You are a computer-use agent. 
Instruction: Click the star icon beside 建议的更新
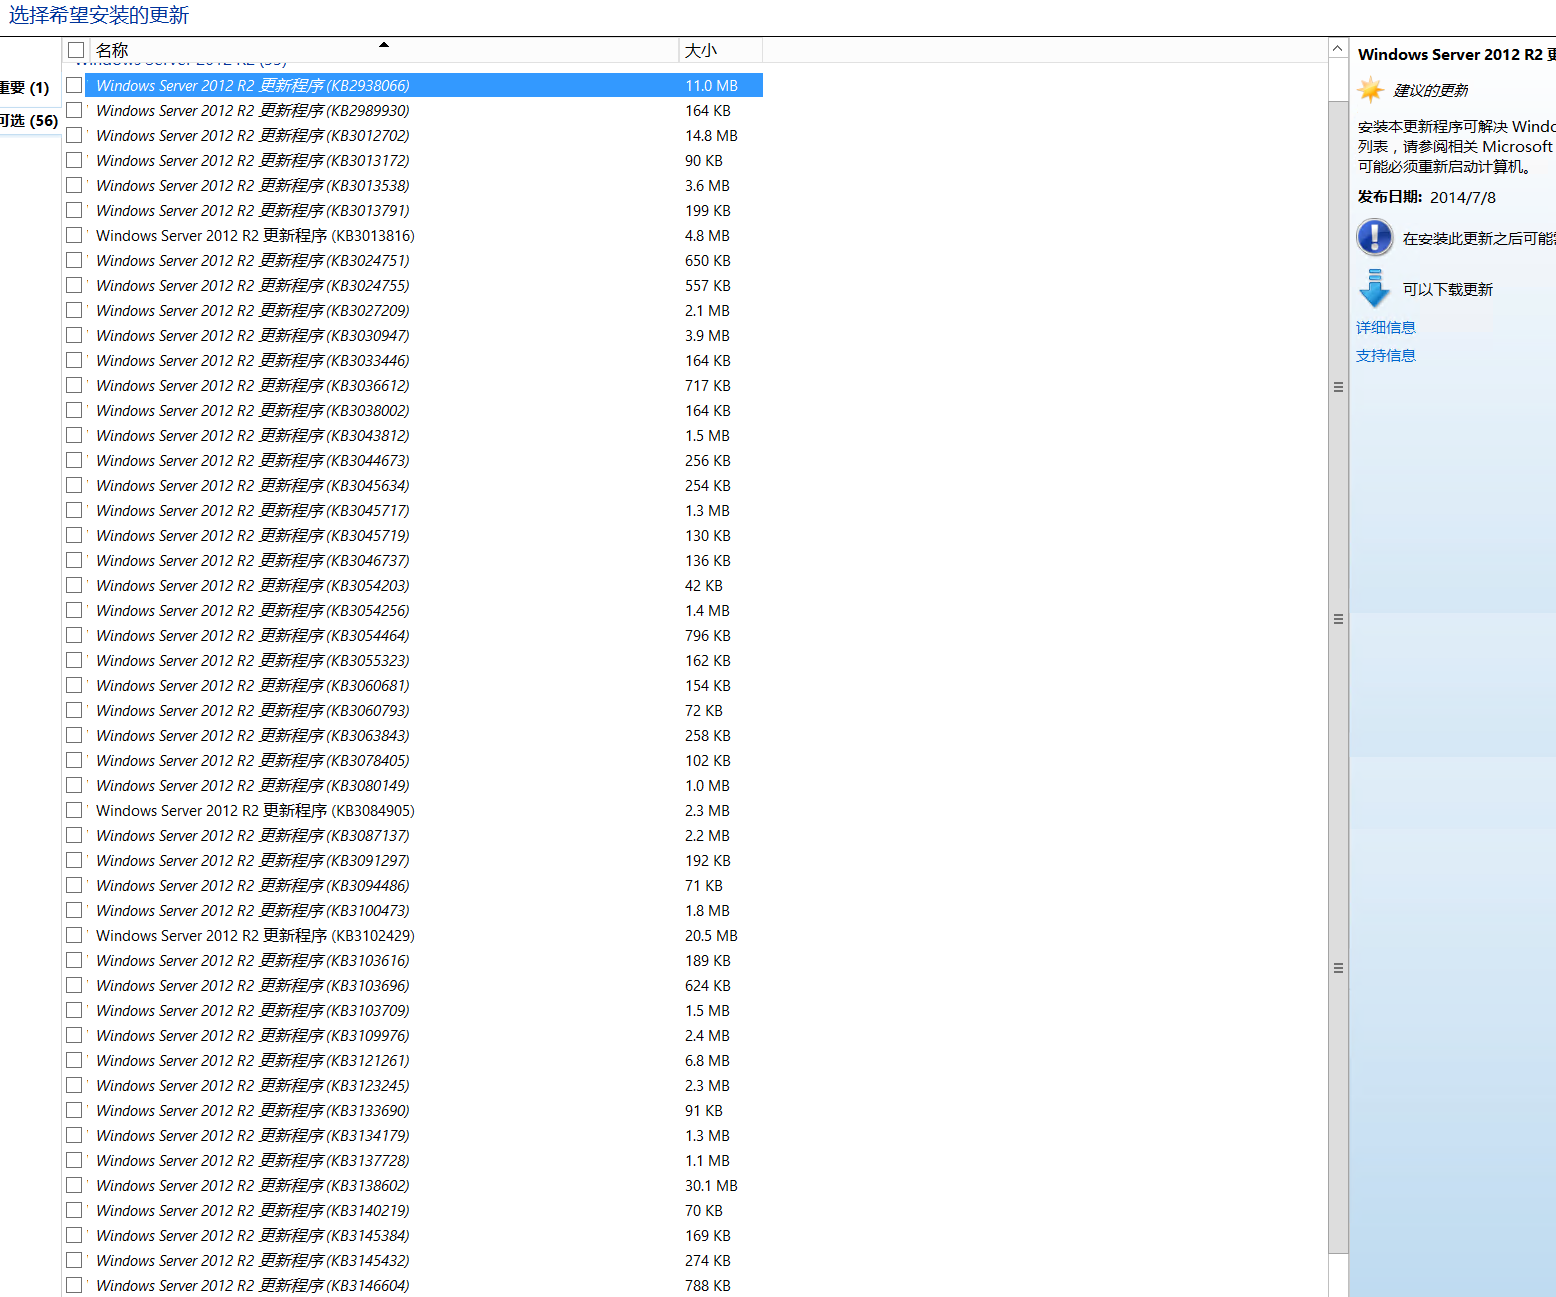tap(1371, 90)
